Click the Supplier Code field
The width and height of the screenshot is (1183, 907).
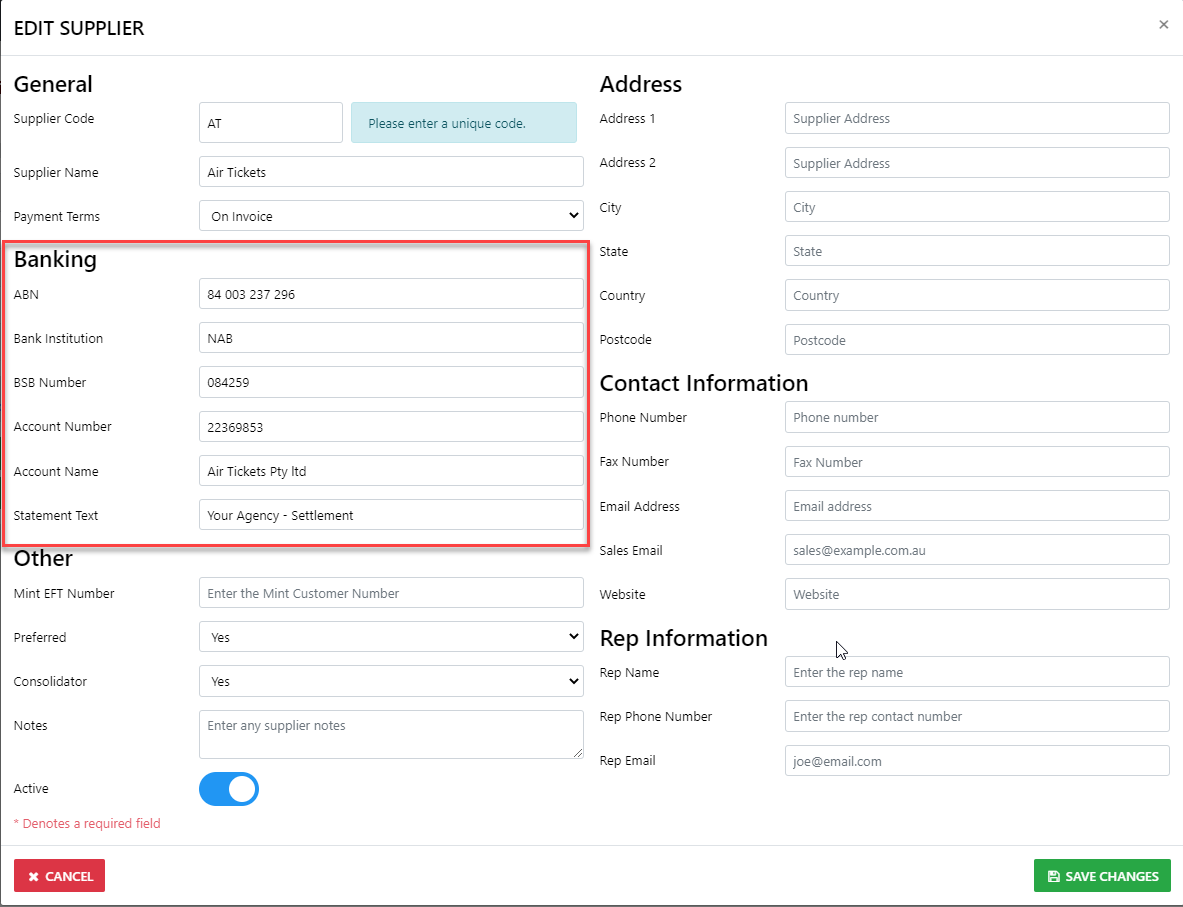click(x=270, y=123)
